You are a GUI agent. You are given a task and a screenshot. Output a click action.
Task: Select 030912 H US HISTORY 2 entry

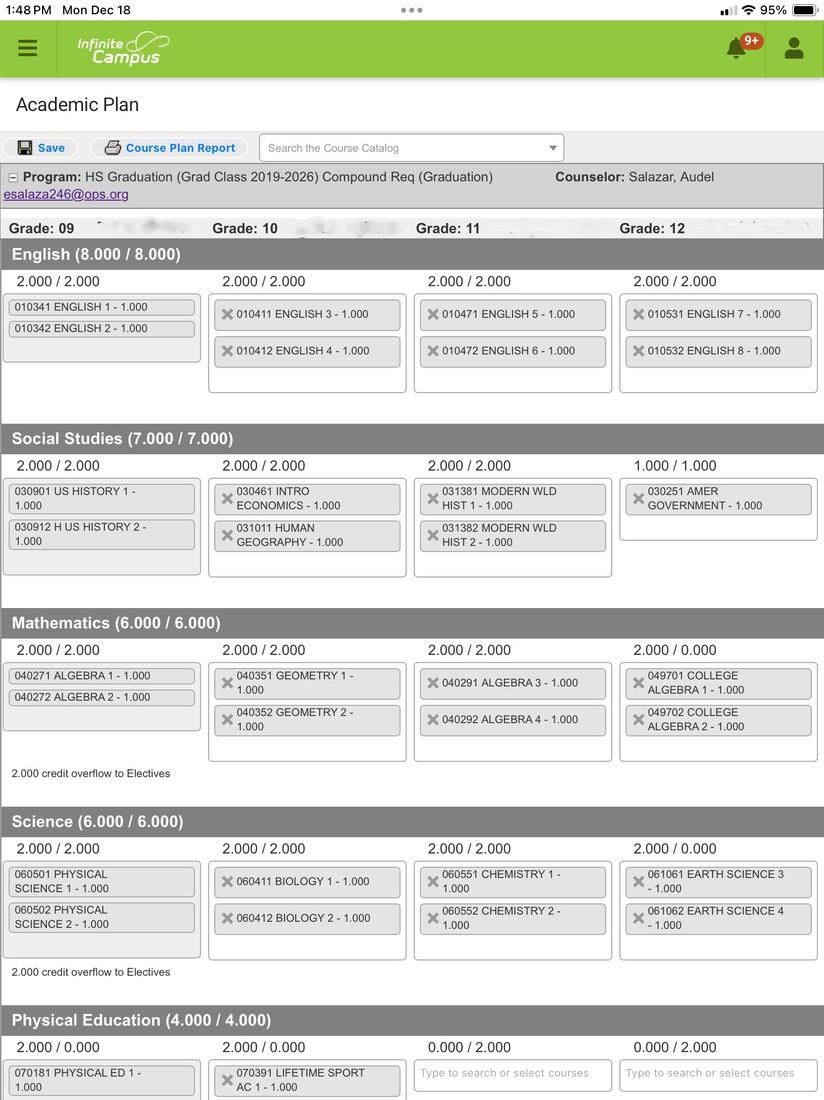[x=102, y=535]
